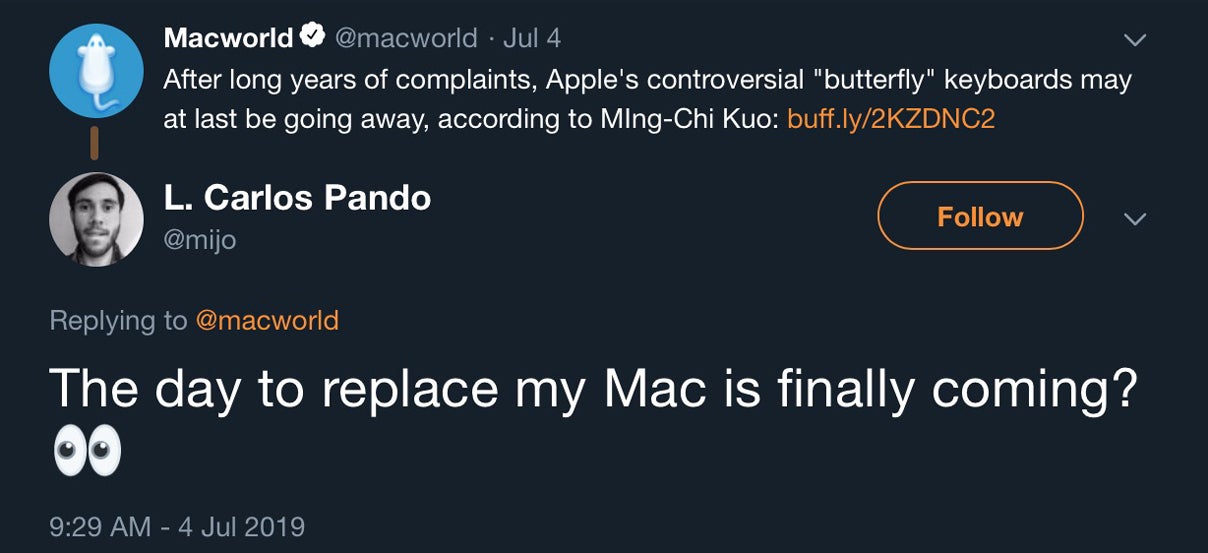Click the verified badge next to Macworld
This screenshot has height=553, width=1208.
coord(312,38)
